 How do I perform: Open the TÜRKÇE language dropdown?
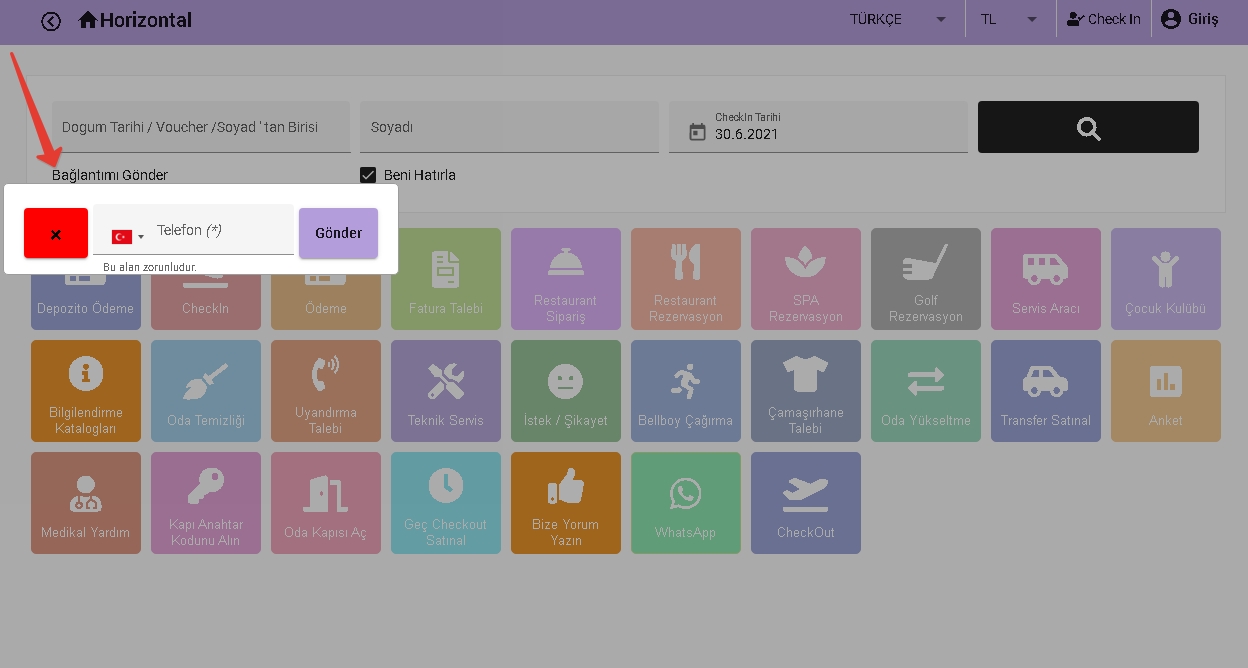point(897,20)
